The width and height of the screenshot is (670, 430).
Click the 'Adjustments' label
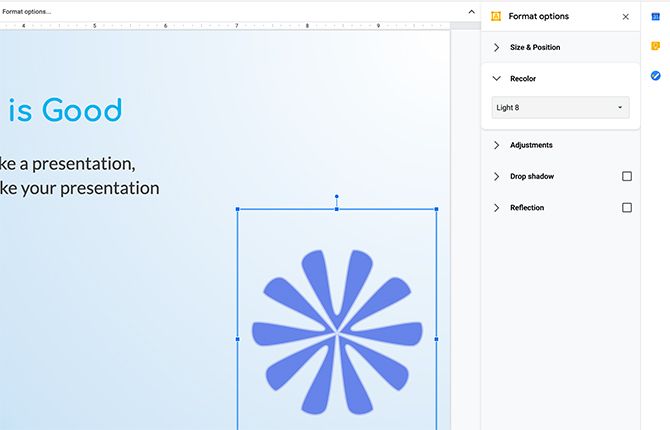point(531,145)
